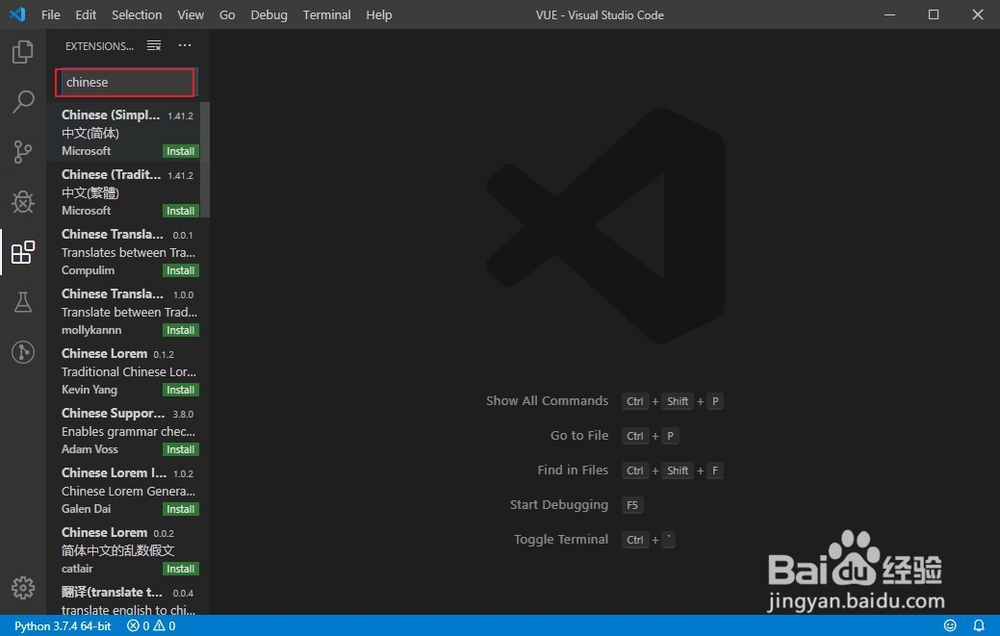This screenshot has height=636, width=1000.
Task: Open the File menu
Action: [50, 15]
